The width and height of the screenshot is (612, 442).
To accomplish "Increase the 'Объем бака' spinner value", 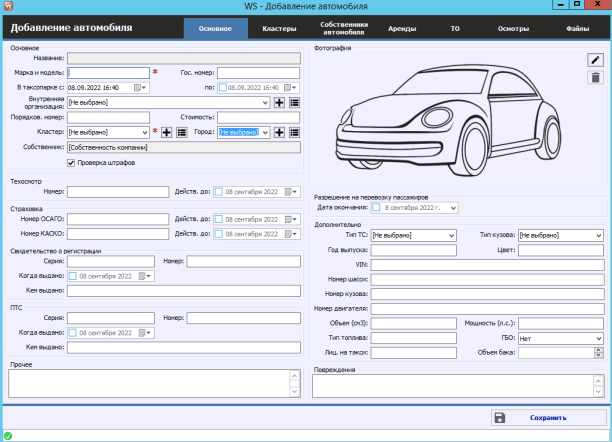I will pyautogui.click(x=598, y=349).
